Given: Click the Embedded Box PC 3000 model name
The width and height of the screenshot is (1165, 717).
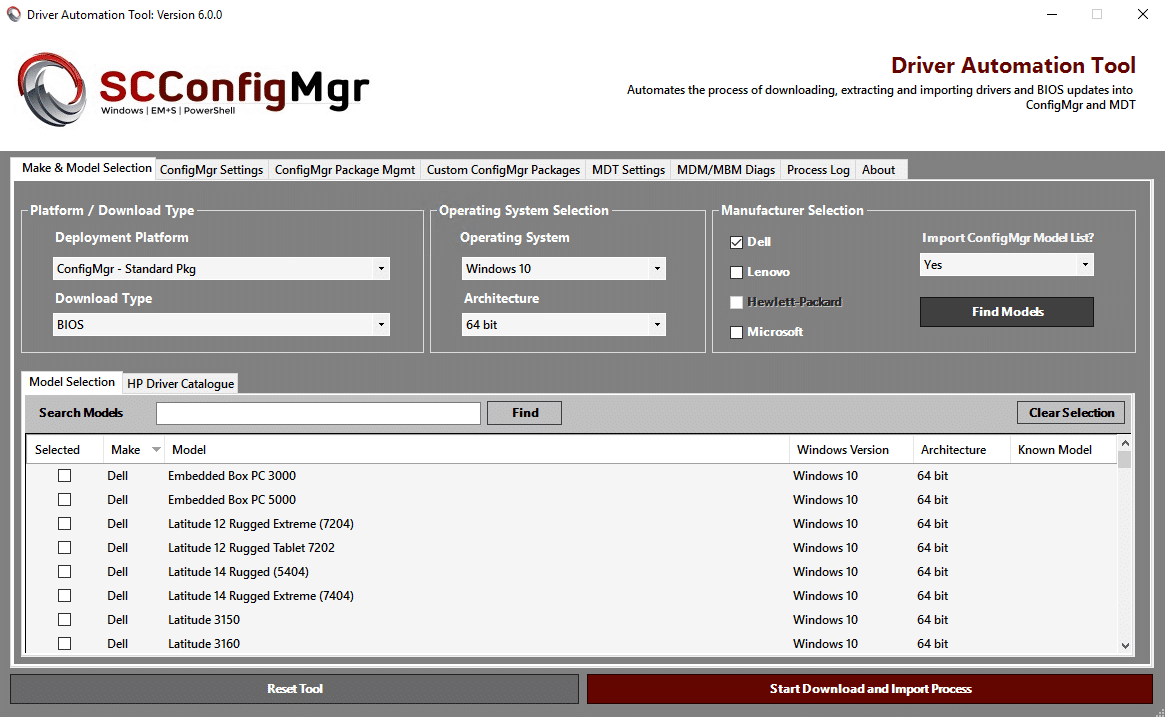Looking at the screenshot, I should tap(232, 476).
